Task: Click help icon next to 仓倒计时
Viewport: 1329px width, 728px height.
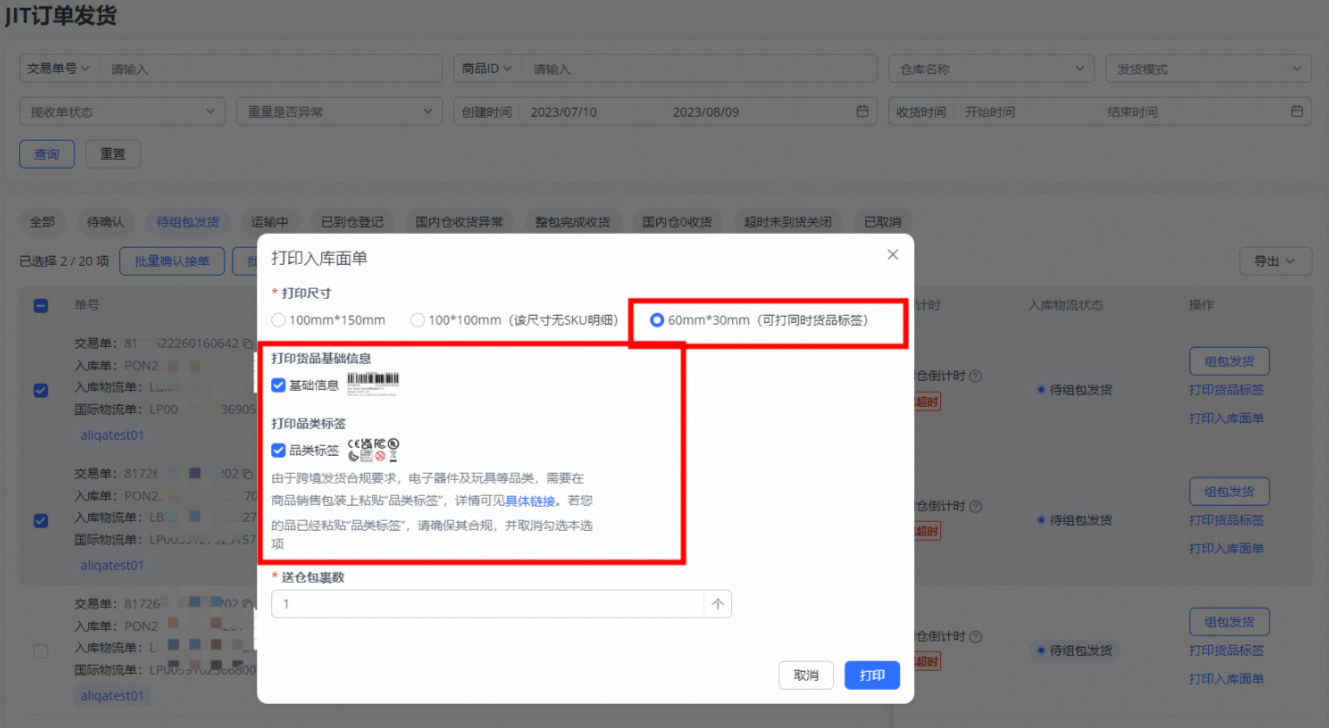Action: tap(975, 377)
